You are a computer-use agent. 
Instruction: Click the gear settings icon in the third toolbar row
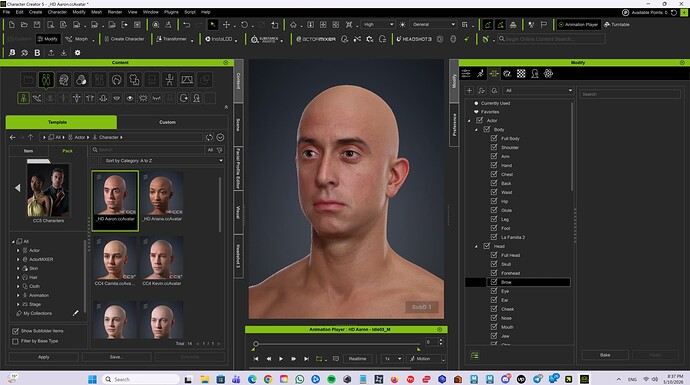pos(77,53)
